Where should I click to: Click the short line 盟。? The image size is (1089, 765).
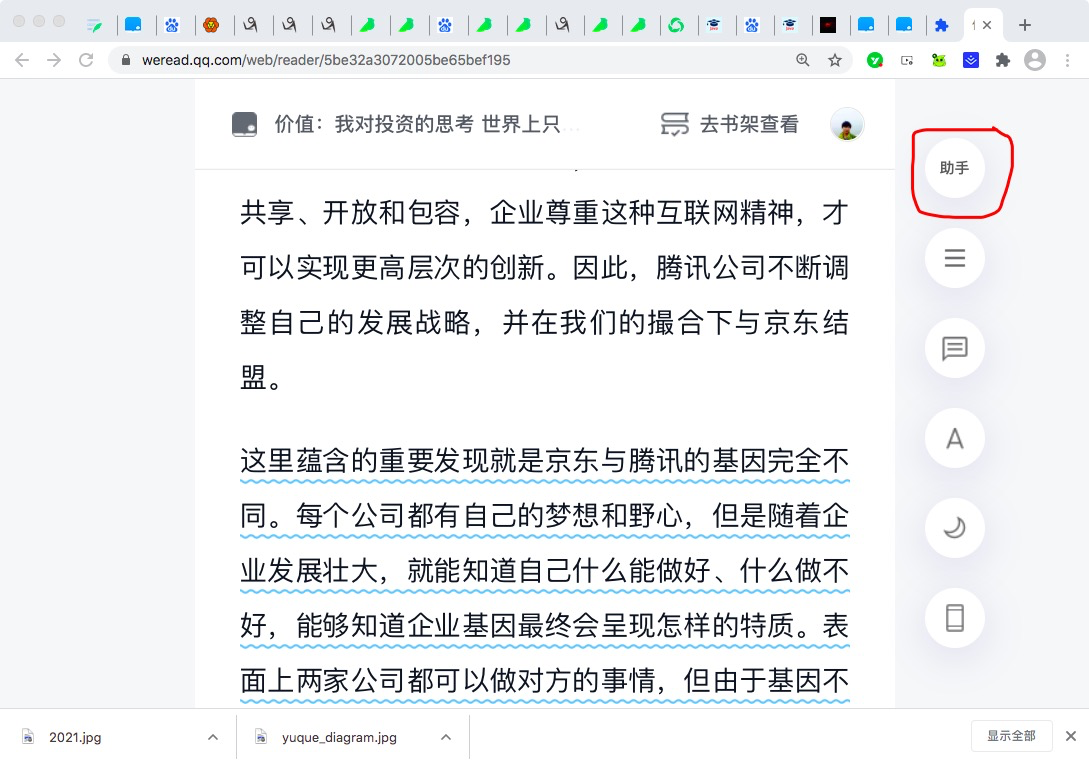260,378
